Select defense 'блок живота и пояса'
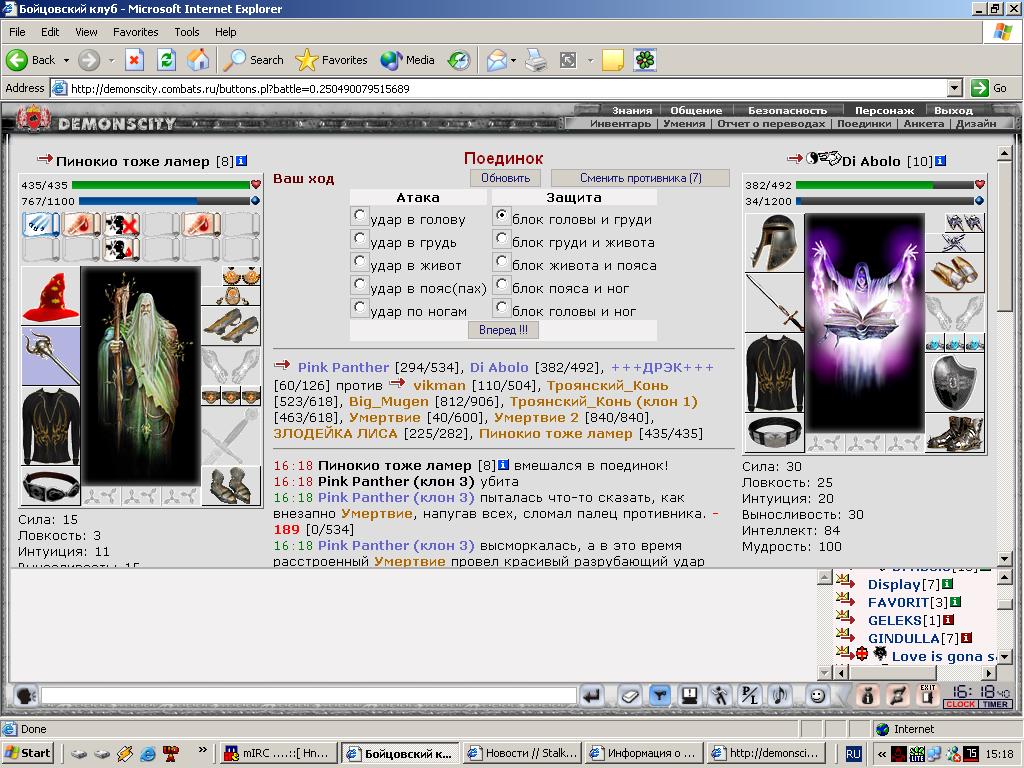Image resolution: width=1024 pixels, height=768 pixels. (x=501, y=261)
